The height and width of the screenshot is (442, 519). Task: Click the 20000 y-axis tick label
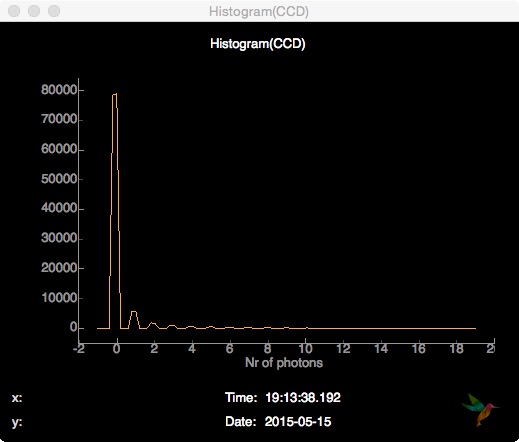tap(59, 268)
